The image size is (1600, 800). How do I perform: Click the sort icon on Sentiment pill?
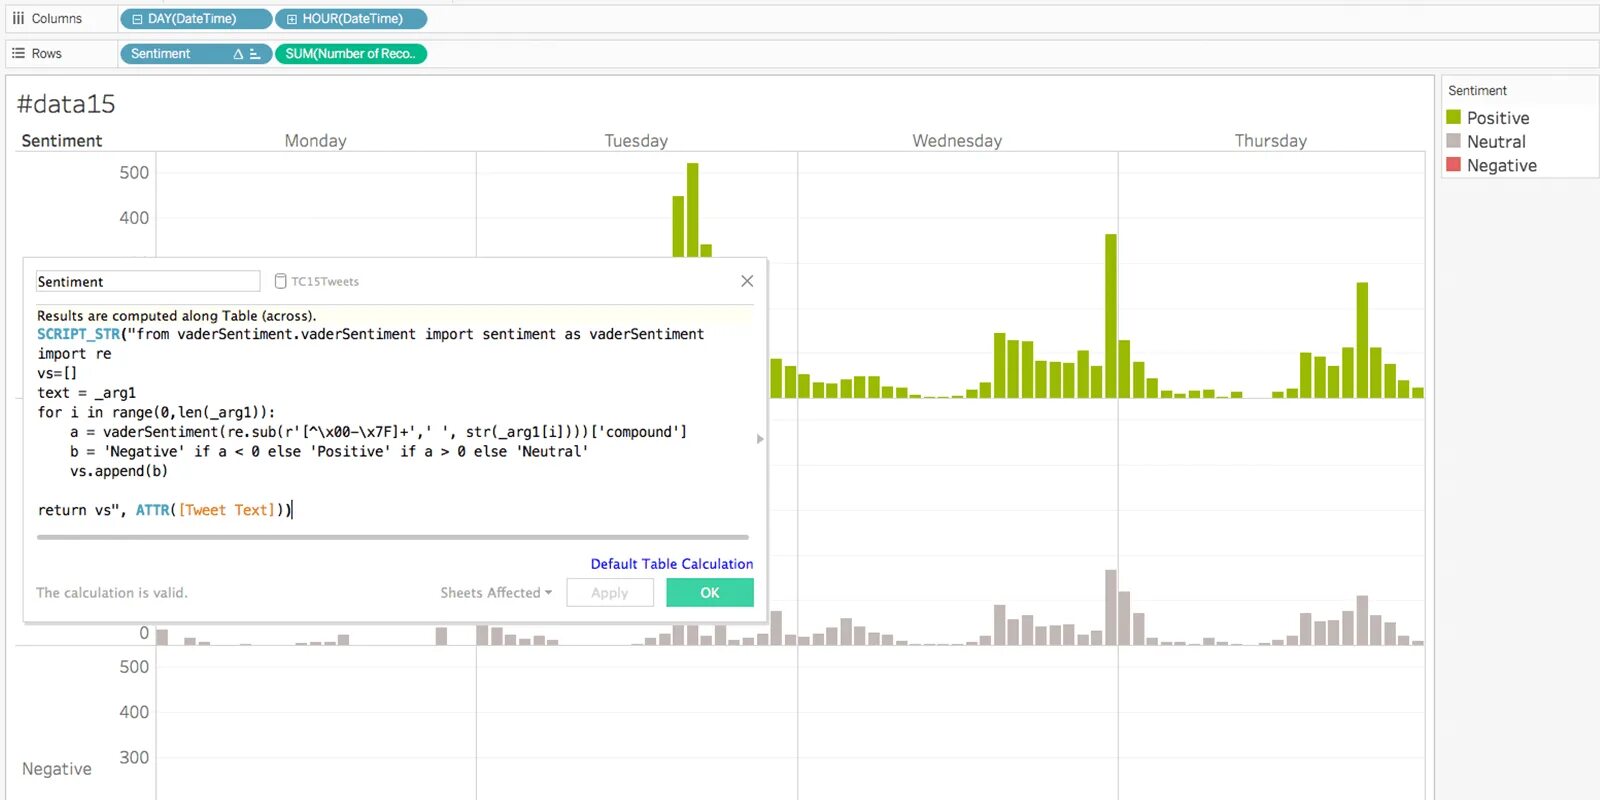tap(255, 54)
